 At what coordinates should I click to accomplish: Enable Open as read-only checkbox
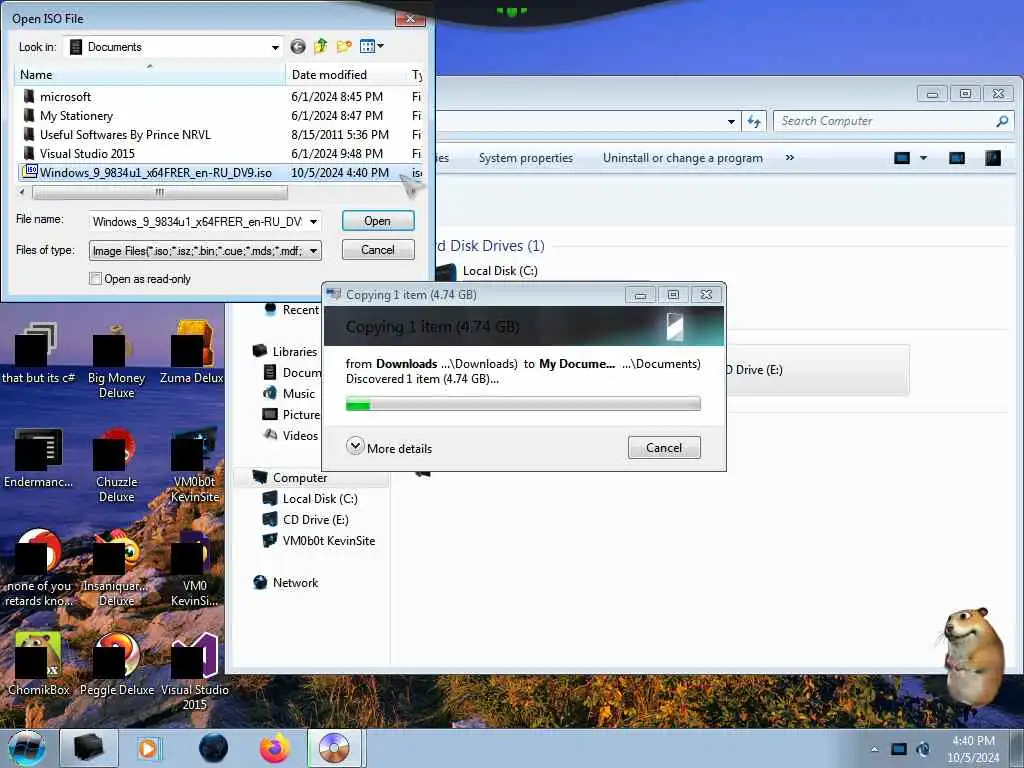click(95, 279)
